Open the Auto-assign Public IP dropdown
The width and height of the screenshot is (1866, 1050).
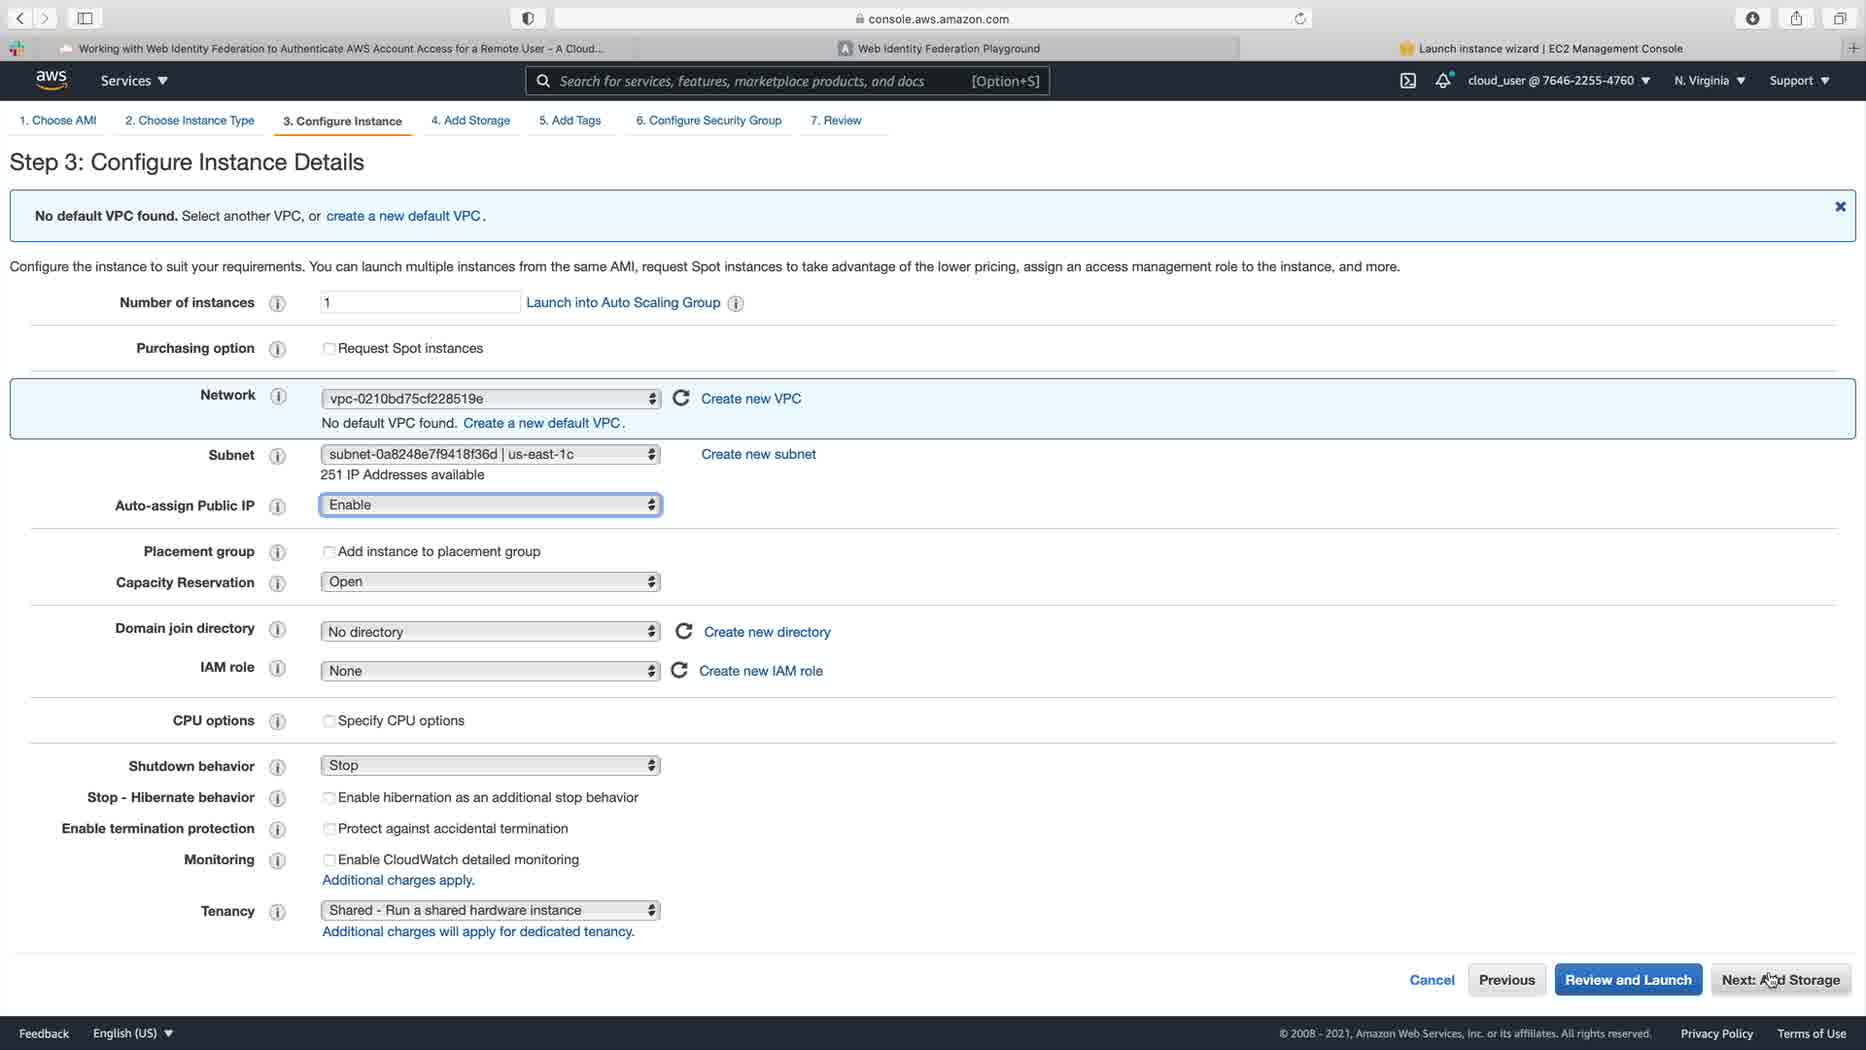click(490, 505)
